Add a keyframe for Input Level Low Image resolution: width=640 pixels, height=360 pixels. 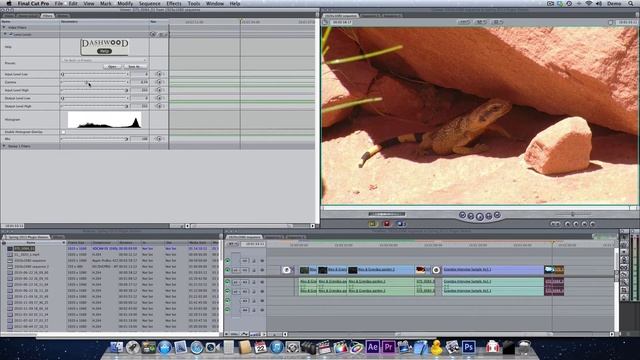(x=159, y=74)
